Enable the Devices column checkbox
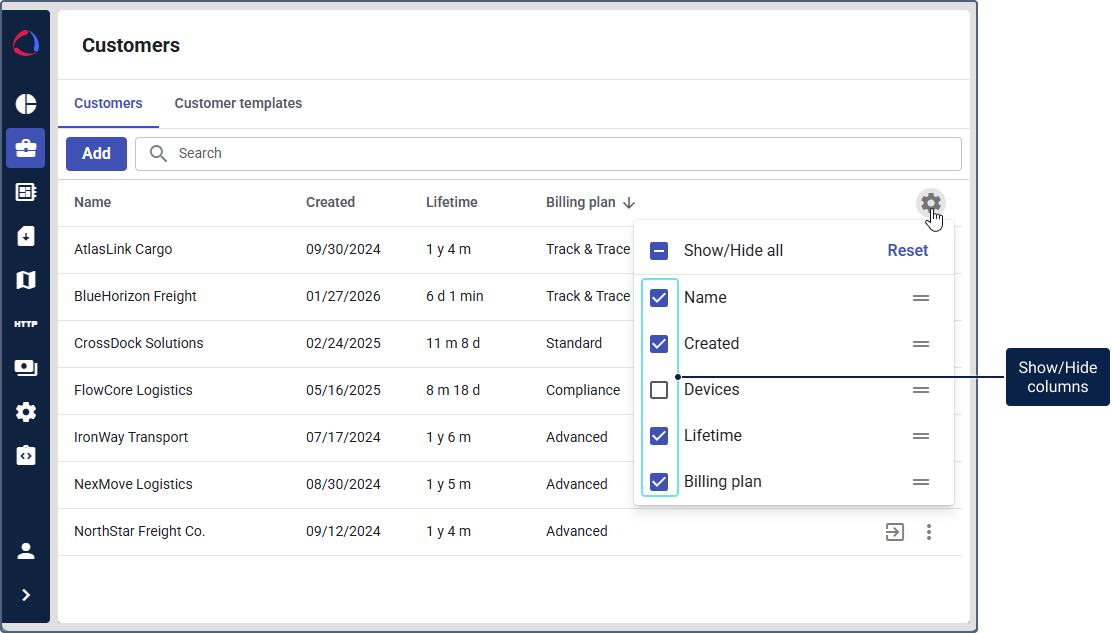The image size is (1112, 633). (x=659, y=390)
